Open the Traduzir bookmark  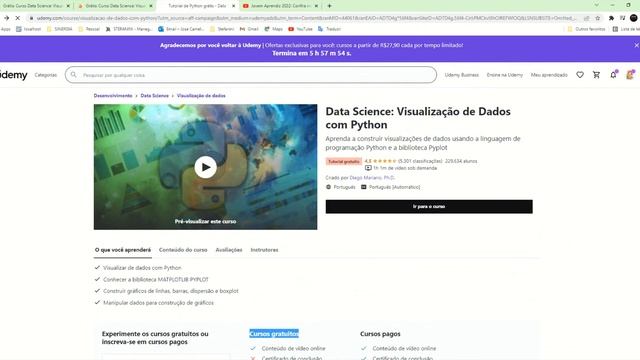point(329,29)
